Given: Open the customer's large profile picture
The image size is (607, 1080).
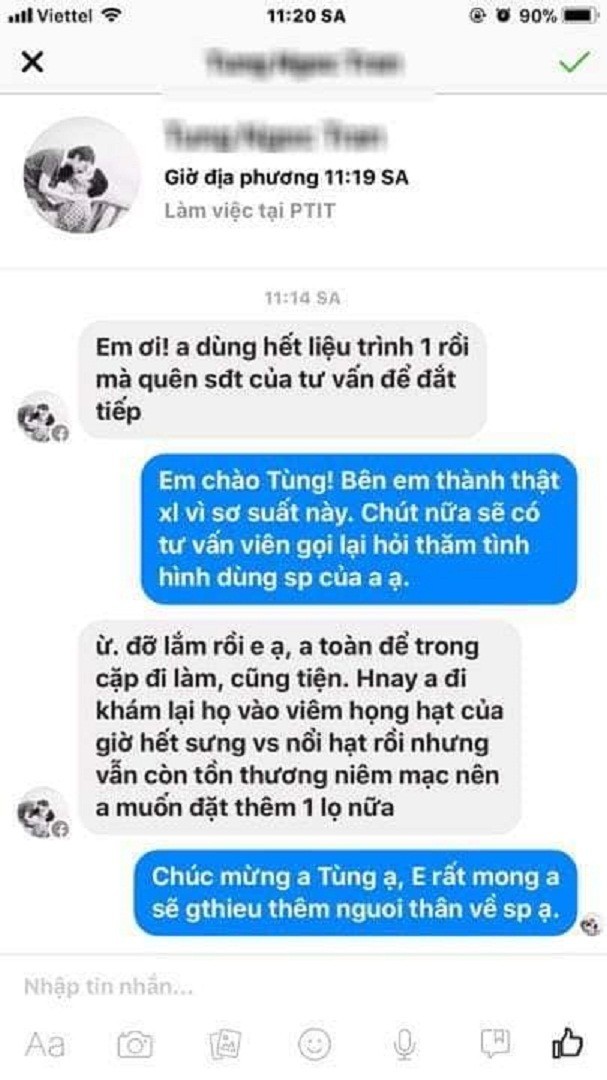Looking at the screenshot, I should pos(82,176).
